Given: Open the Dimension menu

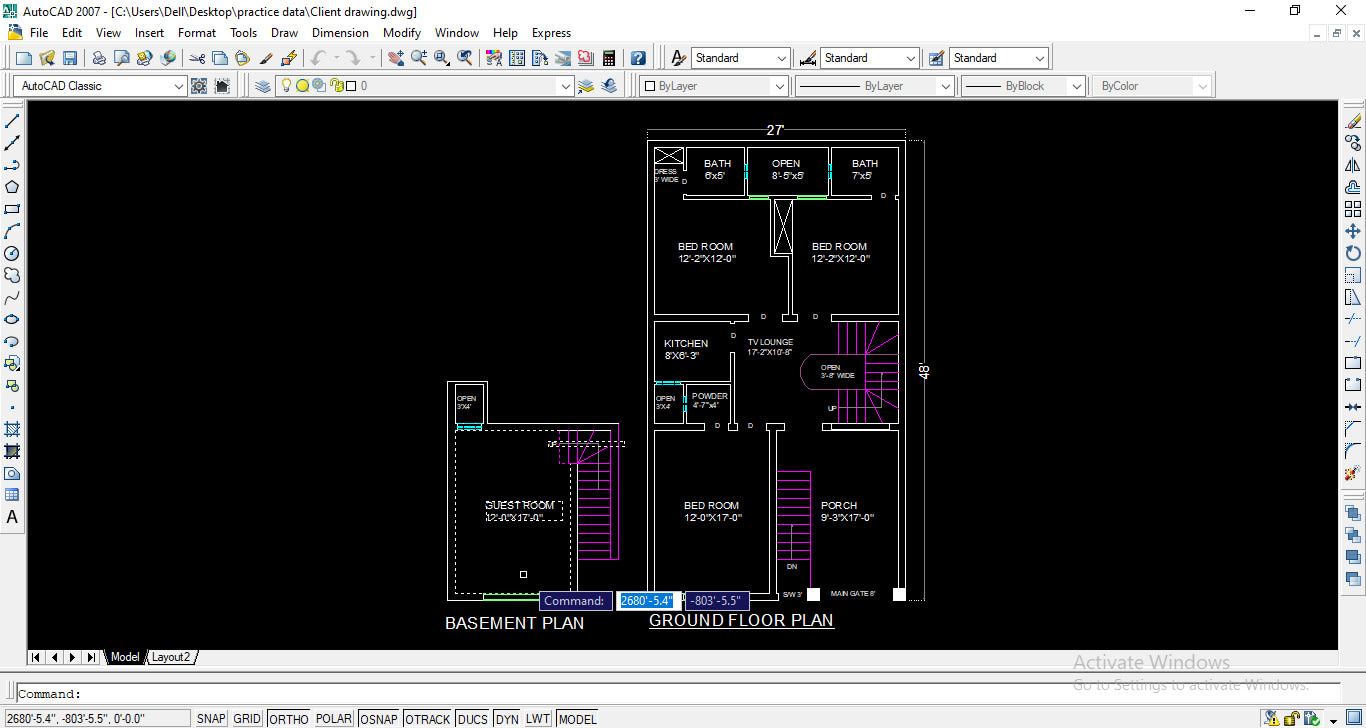Looking at the screenshot, I should (x=340, y=33).
